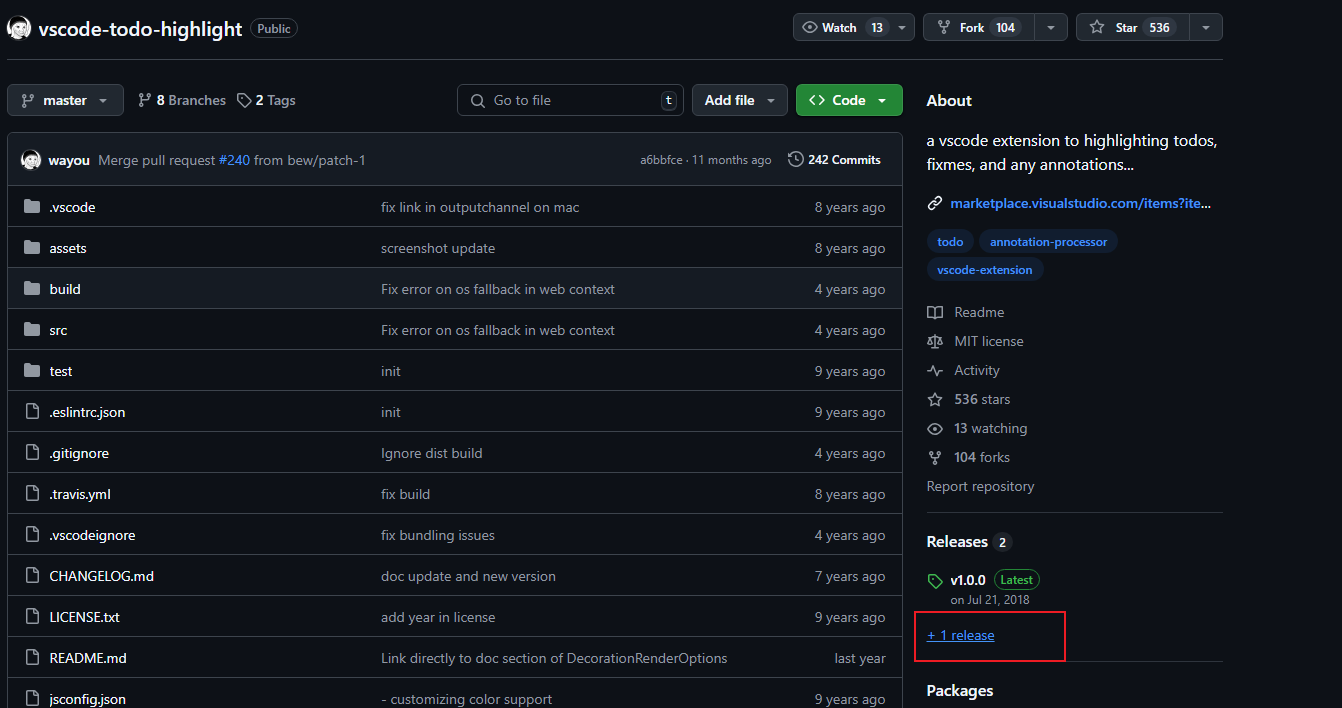Click the pulse icon next to Activity
This screenshot has width=1342, height=708.
935,370
